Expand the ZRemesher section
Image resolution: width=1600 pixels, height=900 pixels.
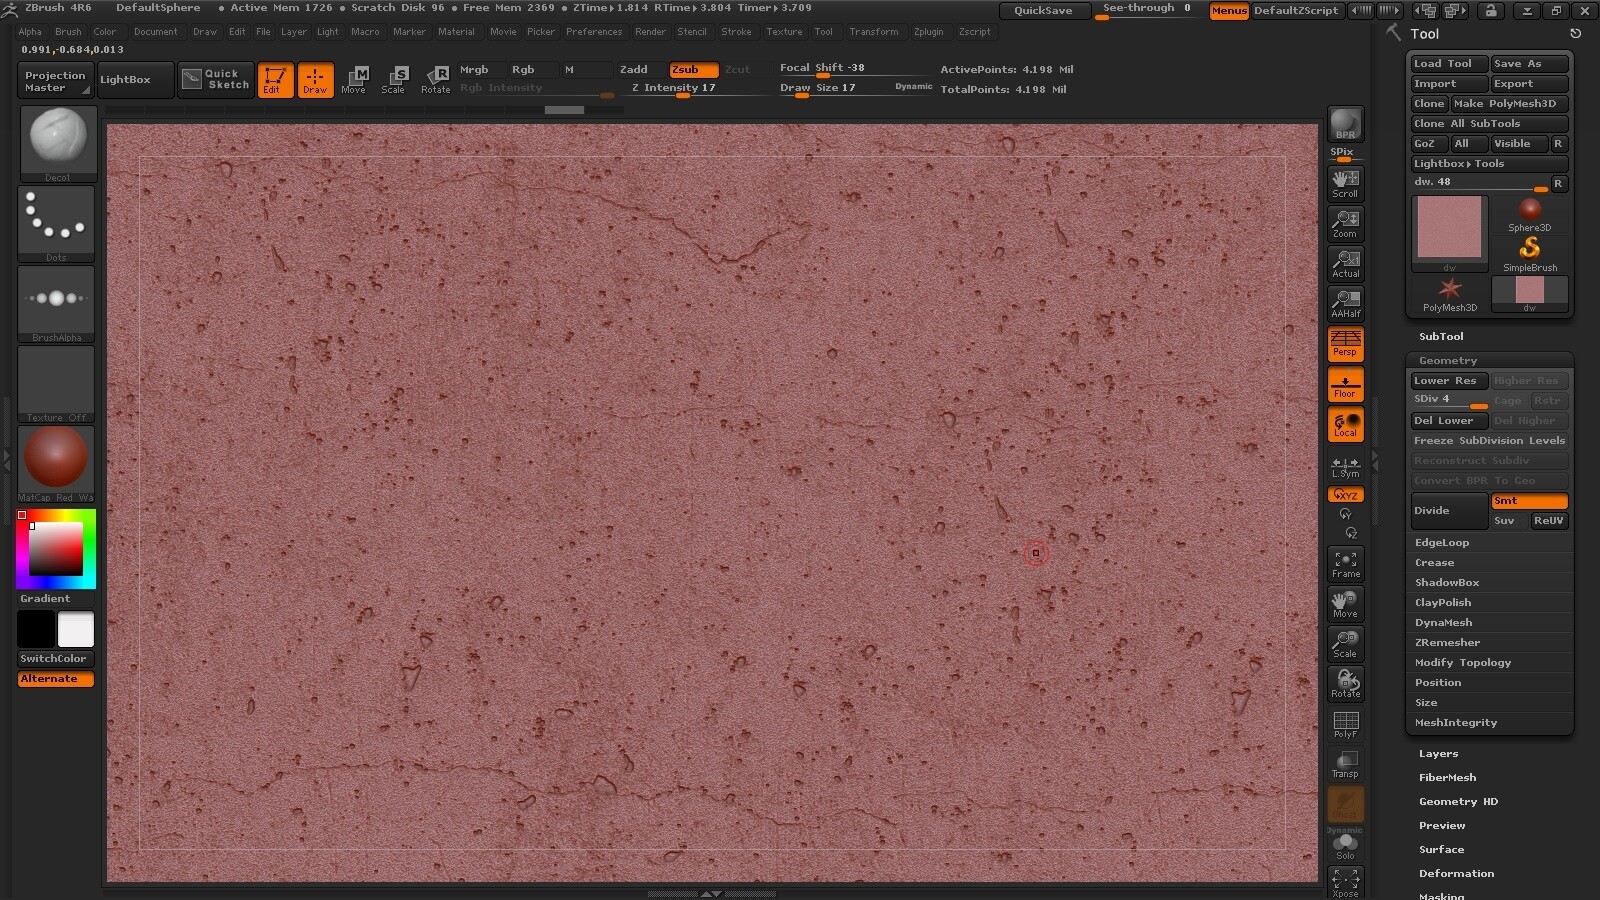click(x=1447, y=643)
